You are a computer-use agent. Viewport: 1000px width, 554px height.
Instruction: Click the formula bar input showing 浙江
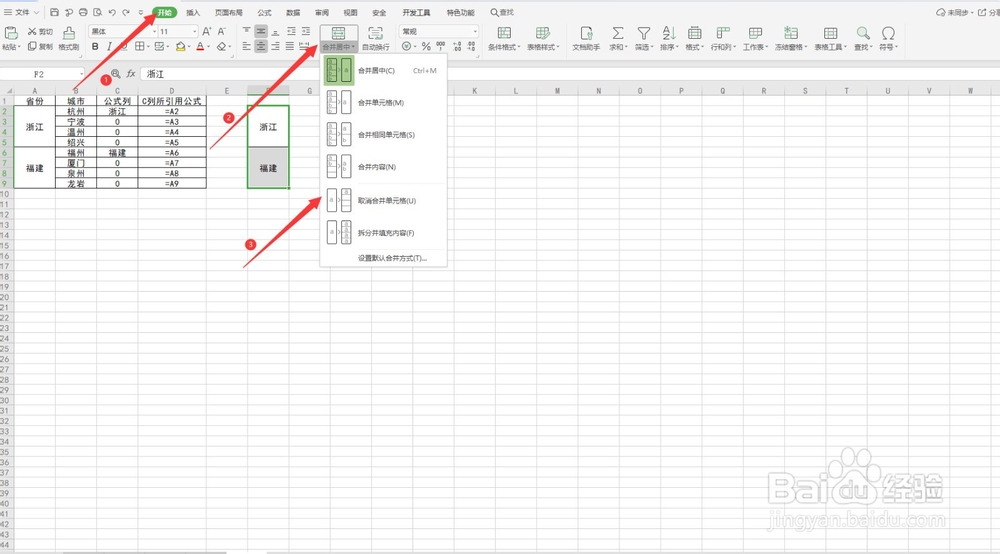[568, 74]
